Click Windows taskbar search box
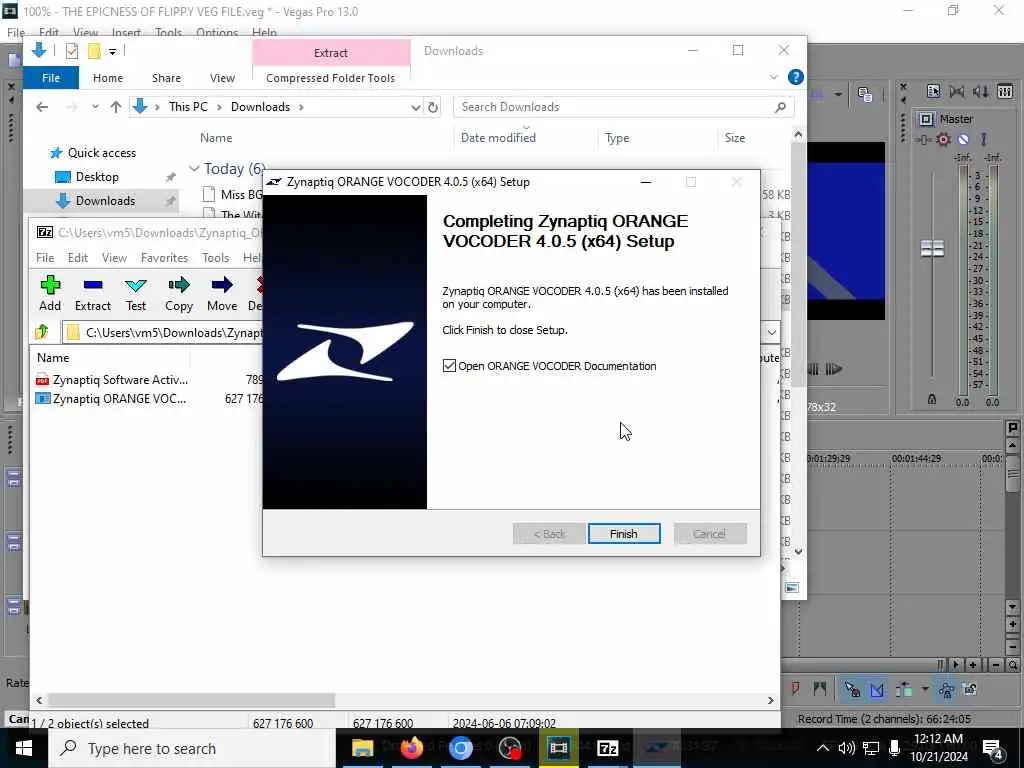The width and height of the screenshot is (1024, 768). click(191, 748)
